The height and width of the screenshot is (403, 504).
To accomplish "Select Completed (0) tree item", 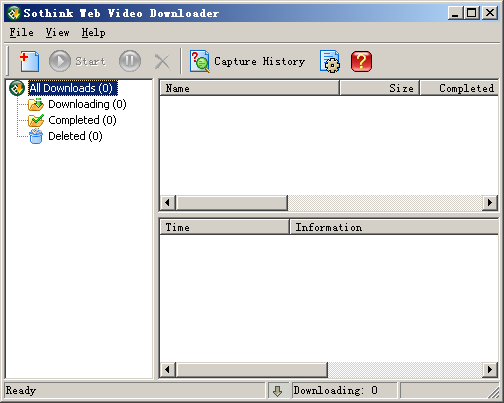I will (x=82, y=120).
